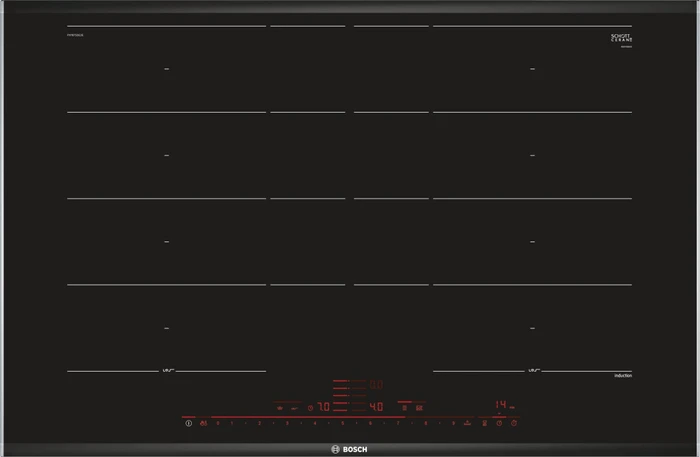Set power level to 7 on slider
This screenshot has height=457, width=700.
click(398, 423)
